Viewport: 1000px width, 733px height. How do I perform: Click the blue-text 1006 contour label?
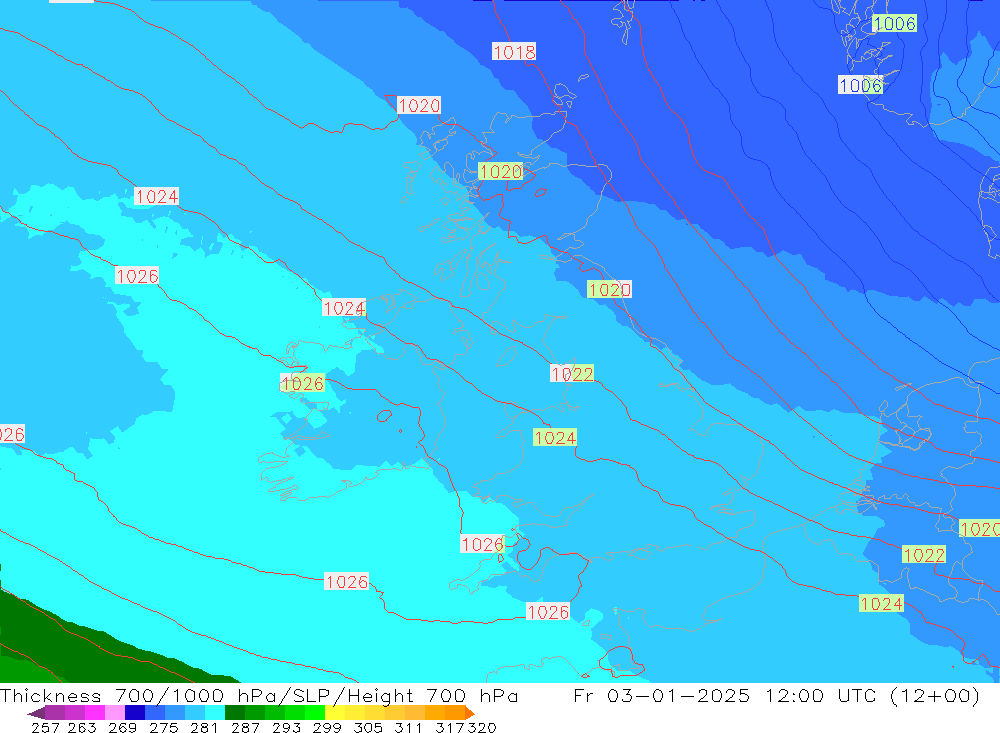tap(860, 85)
